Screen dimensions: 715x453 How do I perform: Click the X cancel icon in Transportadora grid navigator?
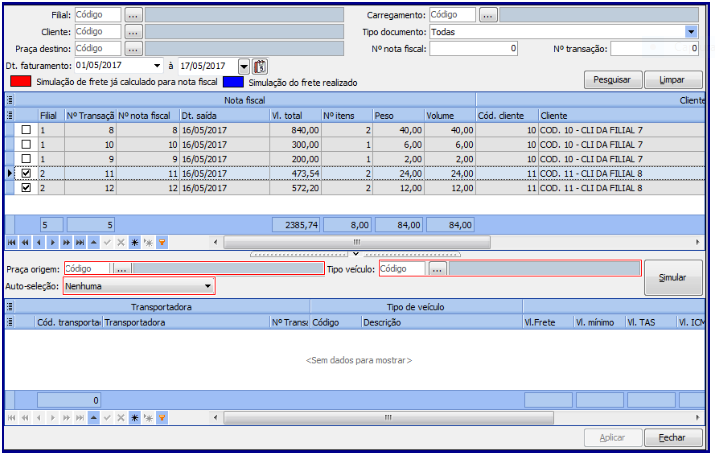click(121, 417)
